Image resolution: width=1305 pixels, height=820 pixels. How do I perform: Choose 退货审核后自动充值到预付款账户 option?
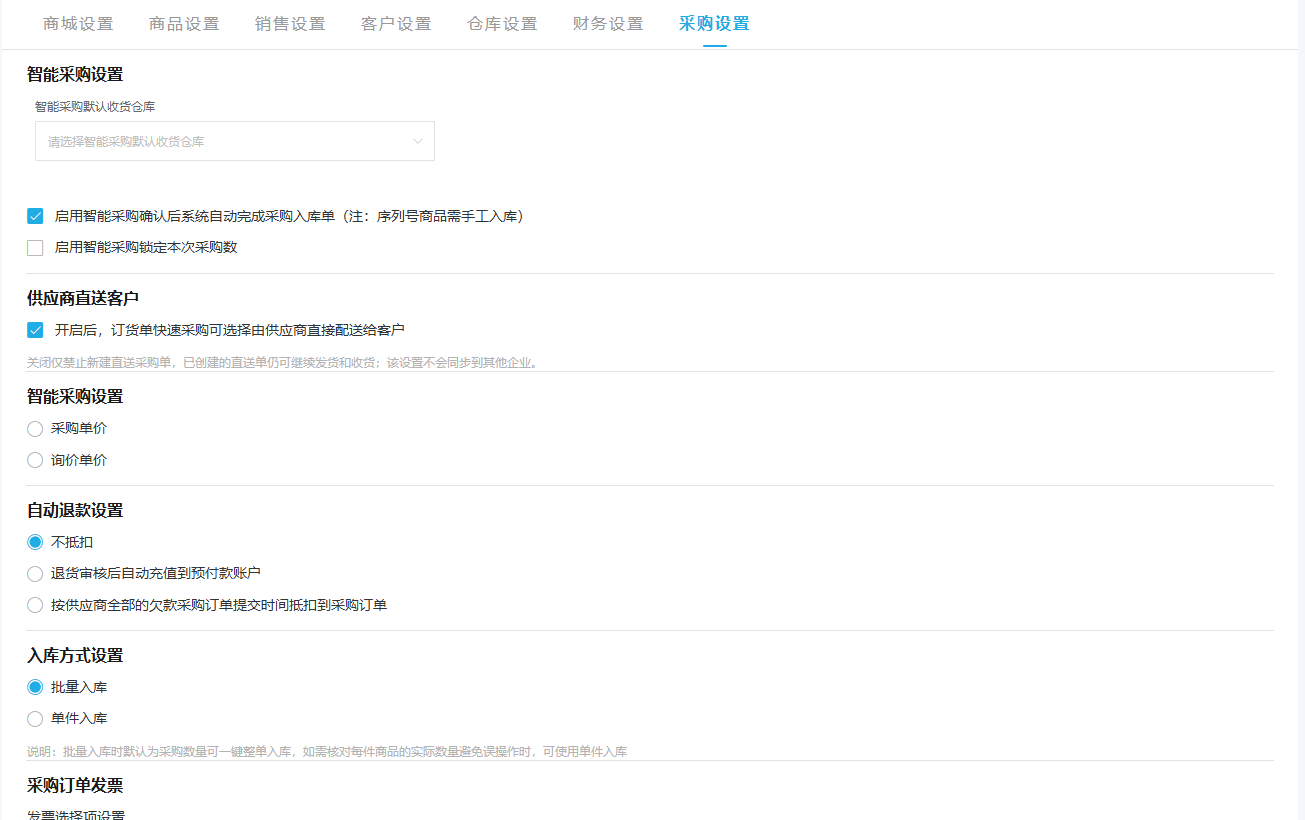tap(35, 574)
